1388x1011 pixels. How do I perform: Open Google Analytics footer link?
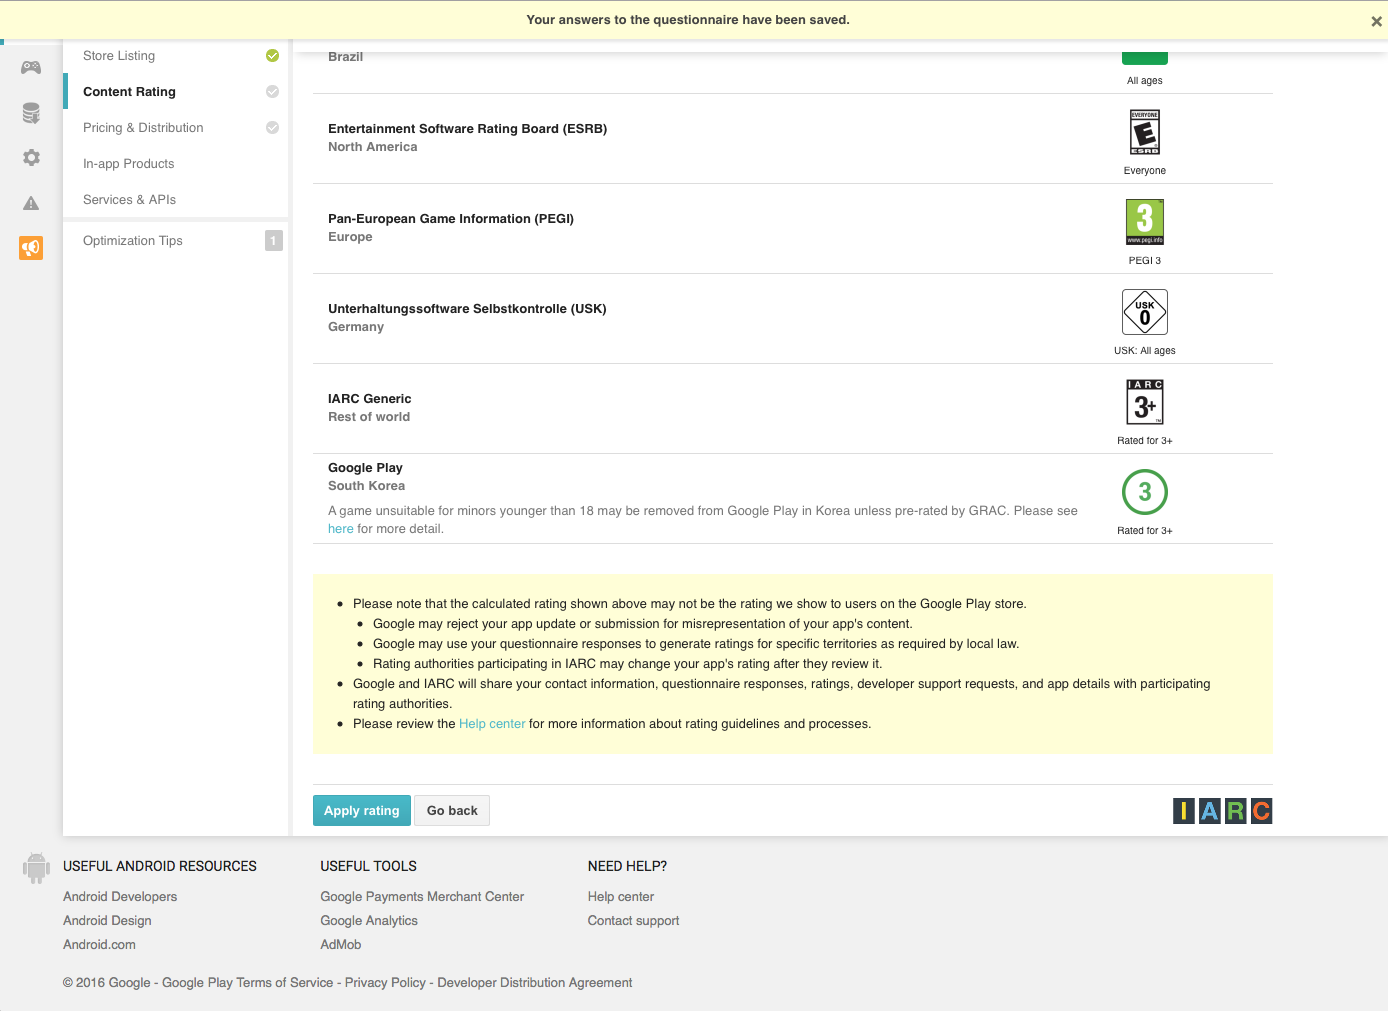[x=369, y=921]
